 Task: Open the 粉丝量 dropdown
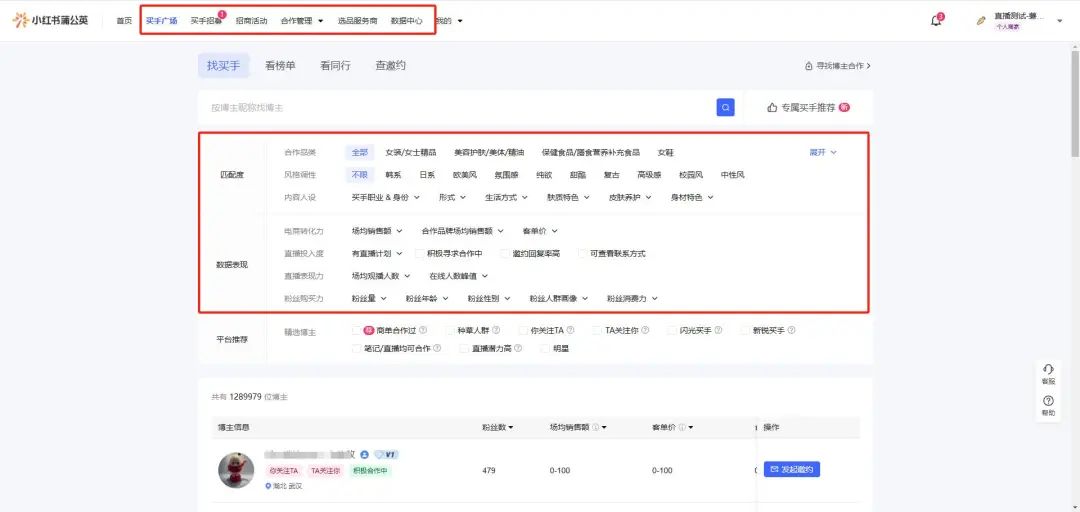click(x=368, y=298)
